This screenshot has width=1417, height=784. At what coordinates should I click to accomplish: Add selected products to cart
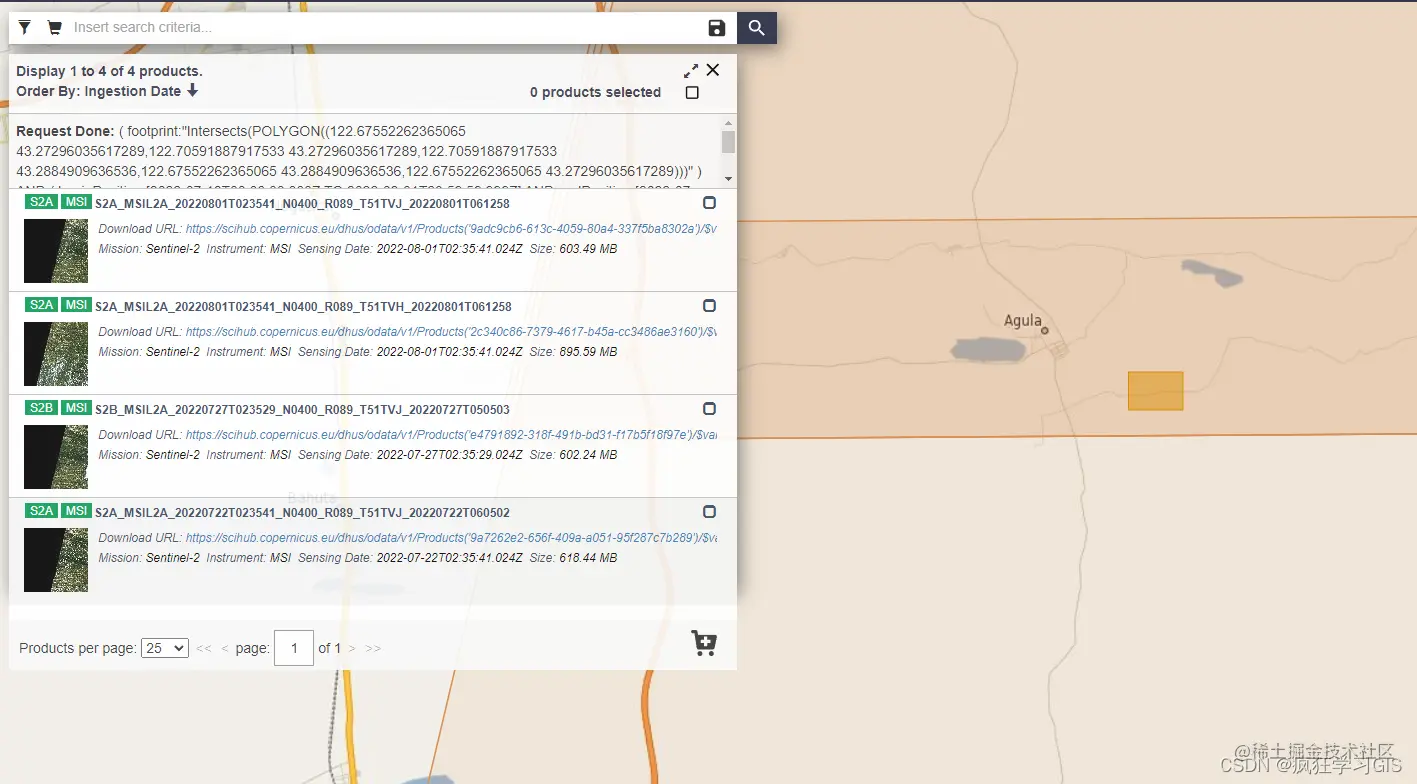(x=704, y=643)
